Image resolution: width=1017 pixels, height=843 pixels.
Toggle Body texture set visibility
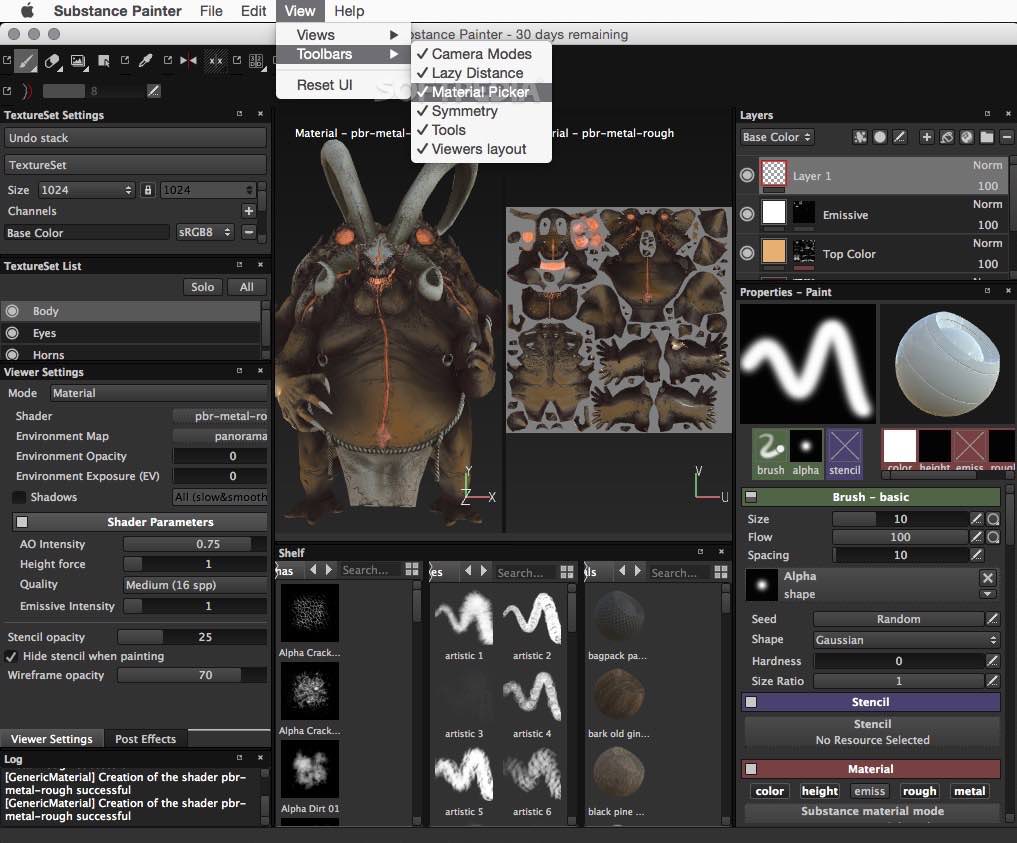click(12, 311)
